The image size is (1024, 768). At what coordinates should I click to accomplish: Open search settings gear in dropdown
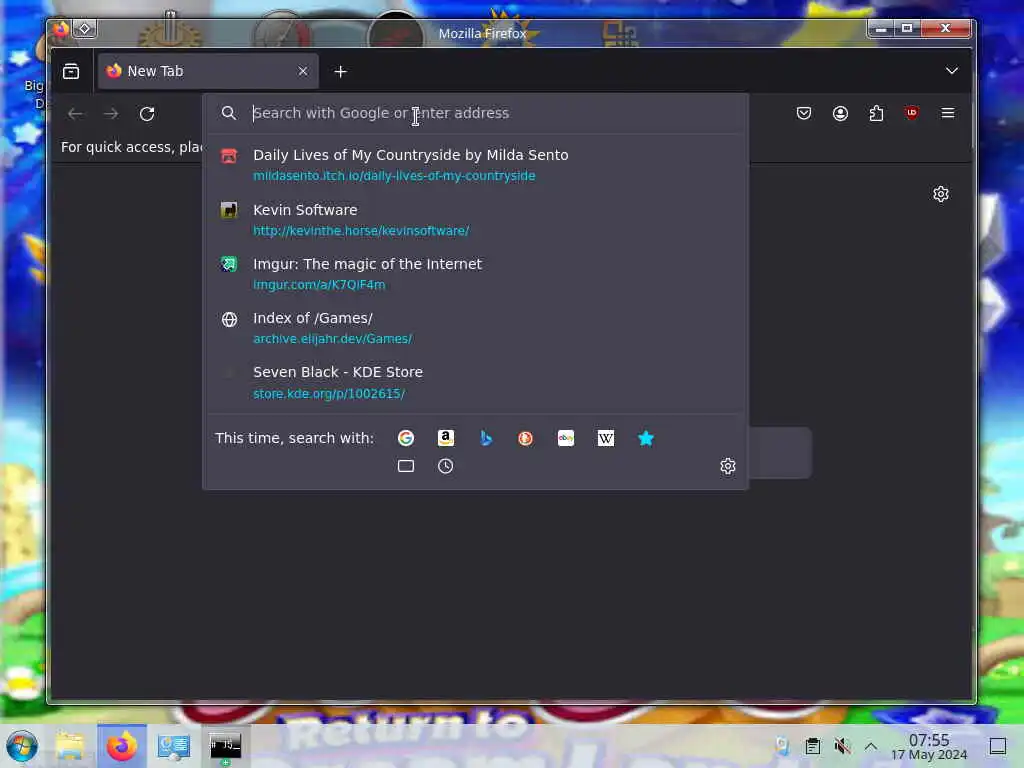(728, 466)
